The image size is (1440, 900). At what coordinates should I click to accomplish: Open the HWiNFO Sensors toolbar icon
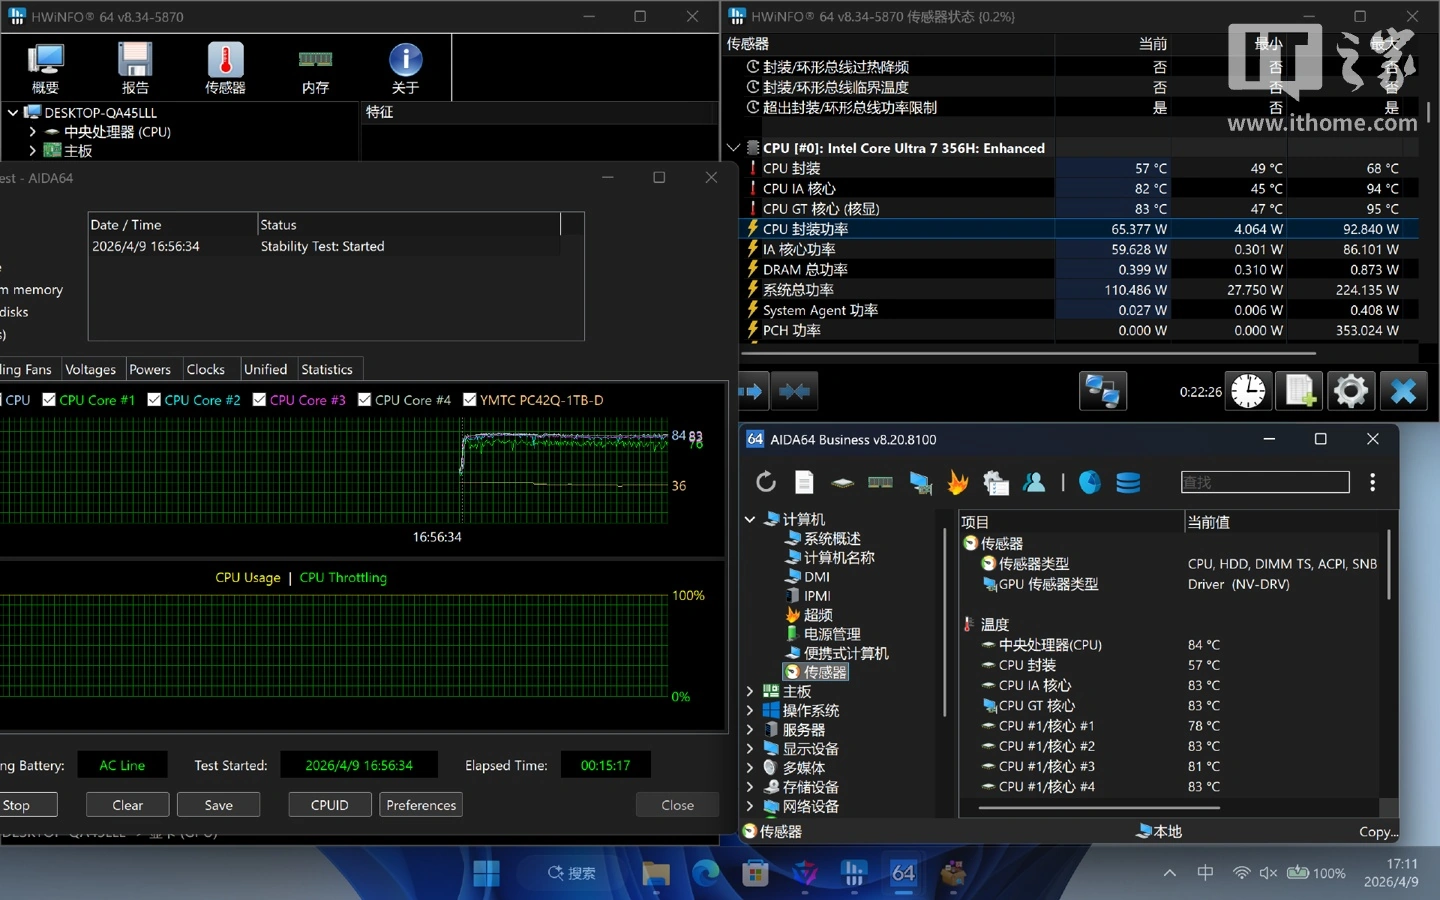click(225, 68)
